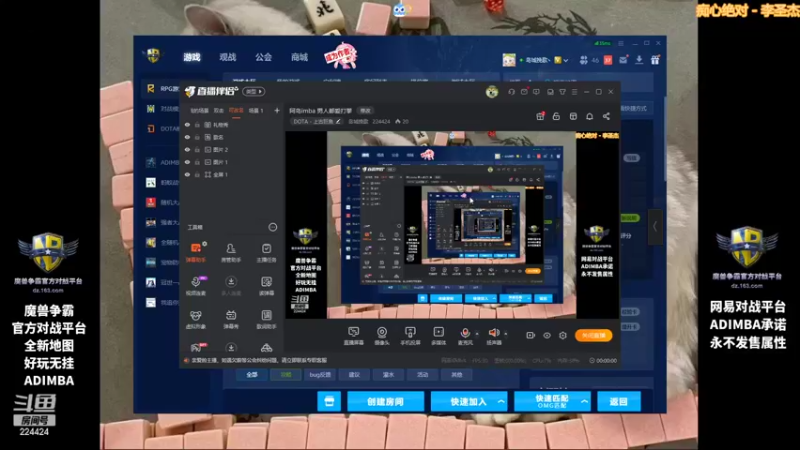Add a screen capture source from bottom toolbar

coord(353,336)
